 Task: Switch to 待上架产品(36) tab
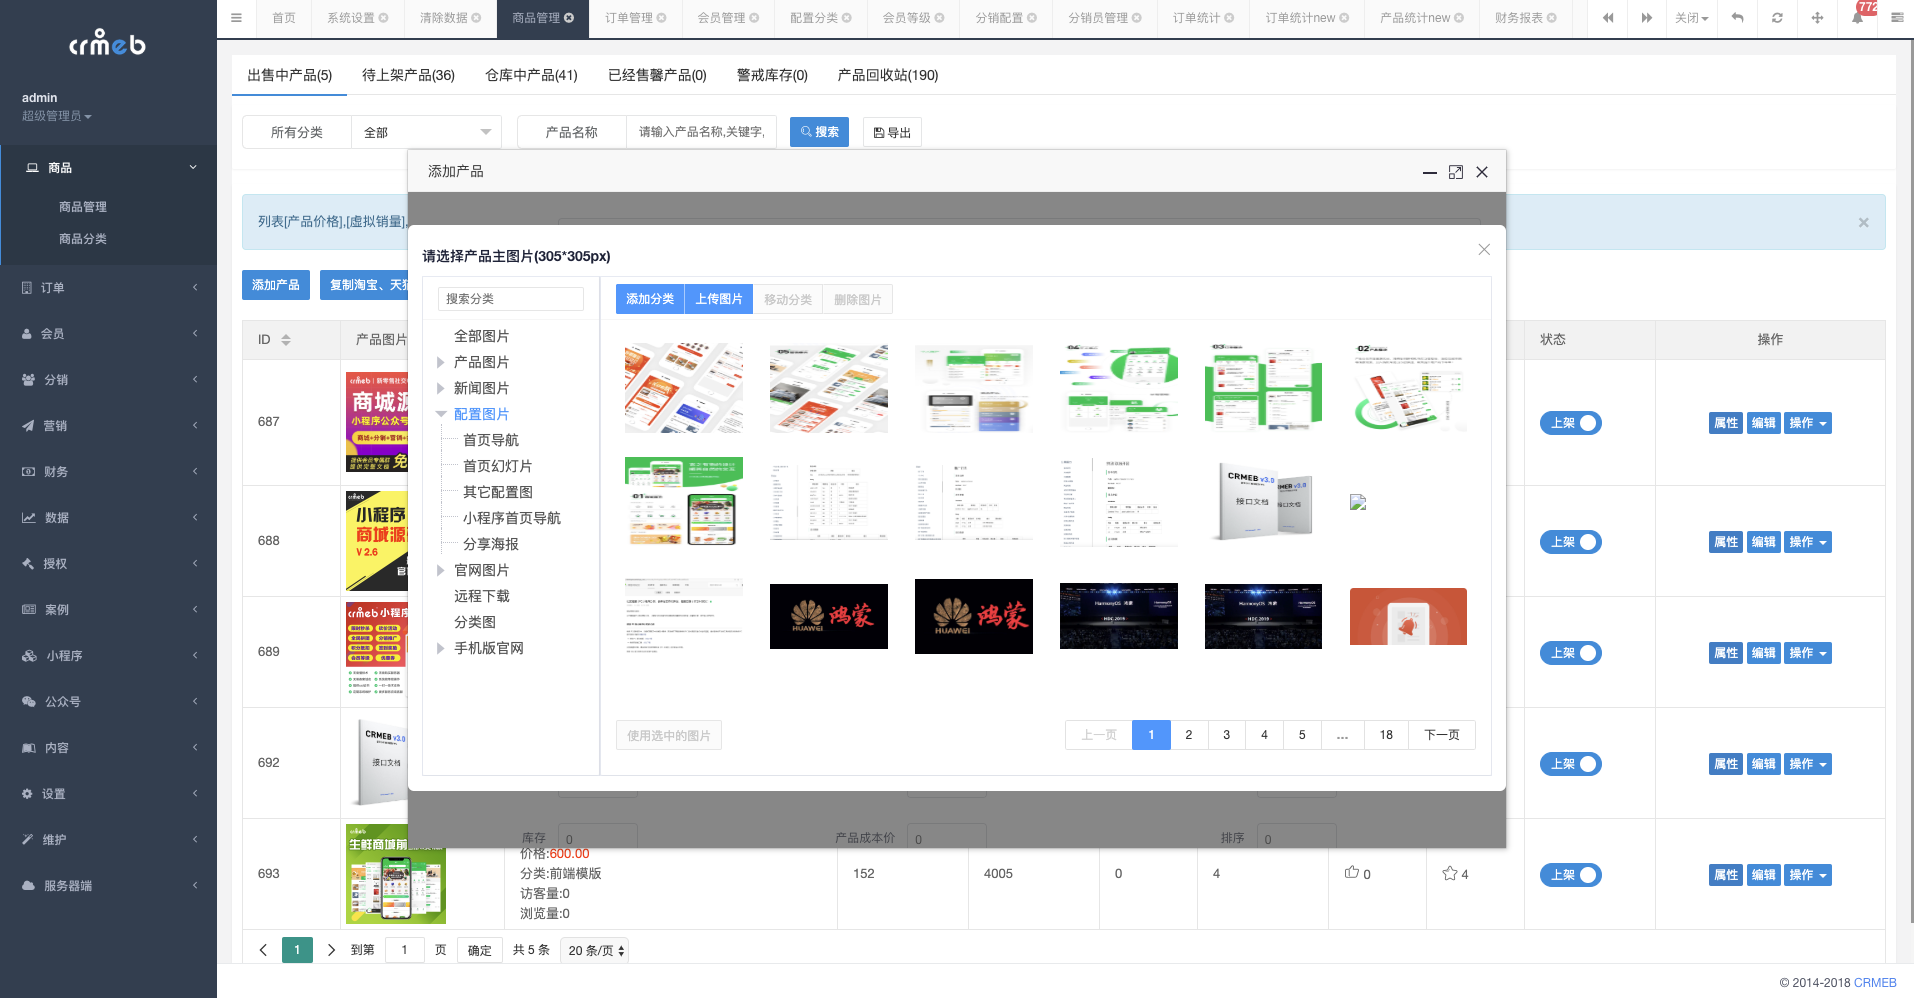point(408,75)
